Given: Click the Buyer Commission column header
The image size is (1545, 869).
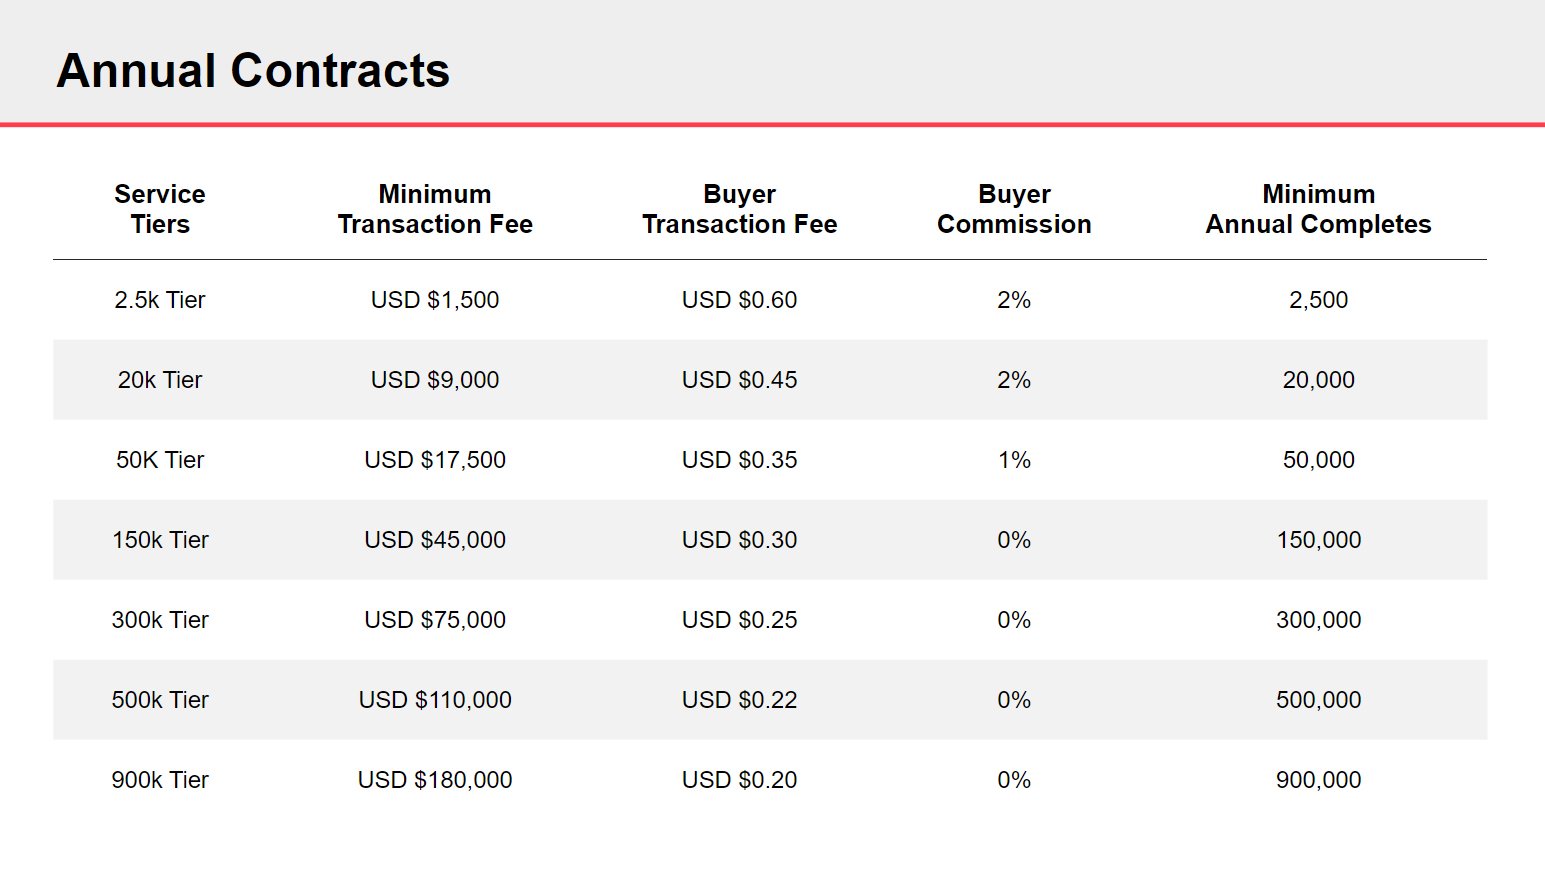Looking at the screenshot, I should [x=1014, y=209].
